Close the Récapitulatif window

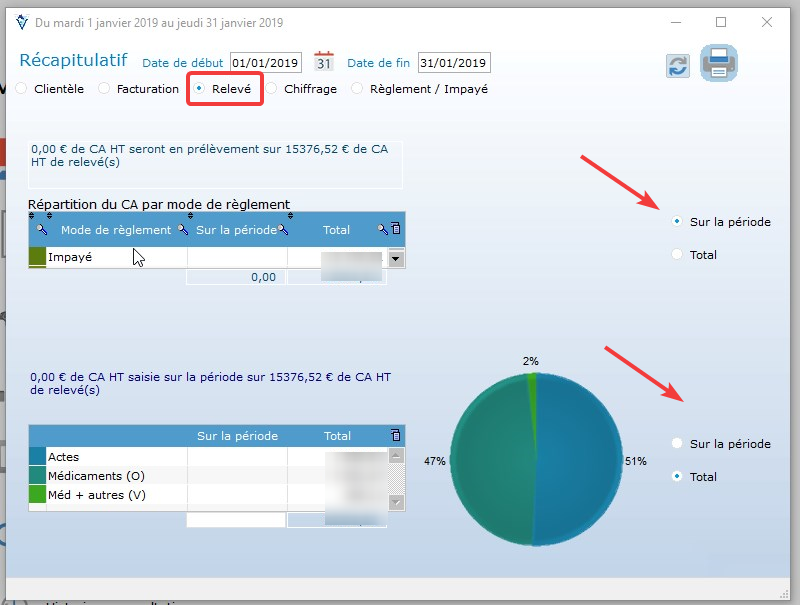tap(766, 22)
